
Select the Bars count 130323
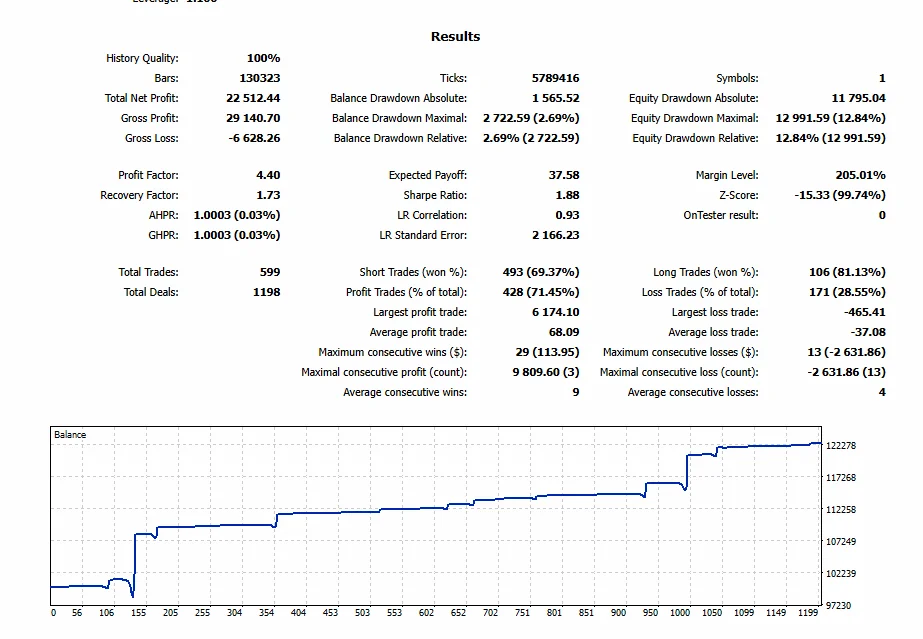(260, 78)
